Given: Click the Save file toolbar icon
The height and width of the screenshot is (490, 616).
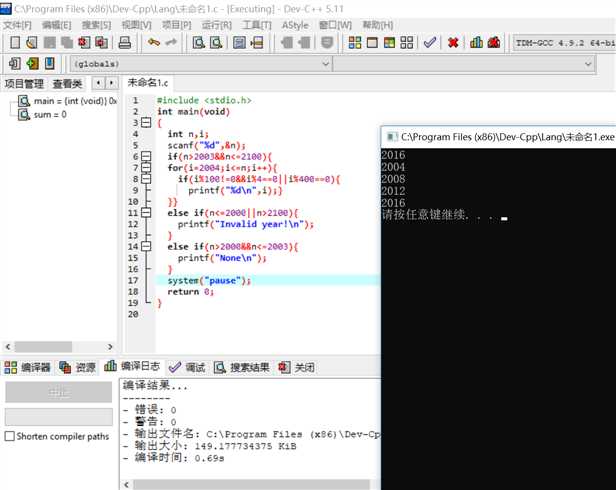Looking at the screenshot, I should [x=50, y=42].
